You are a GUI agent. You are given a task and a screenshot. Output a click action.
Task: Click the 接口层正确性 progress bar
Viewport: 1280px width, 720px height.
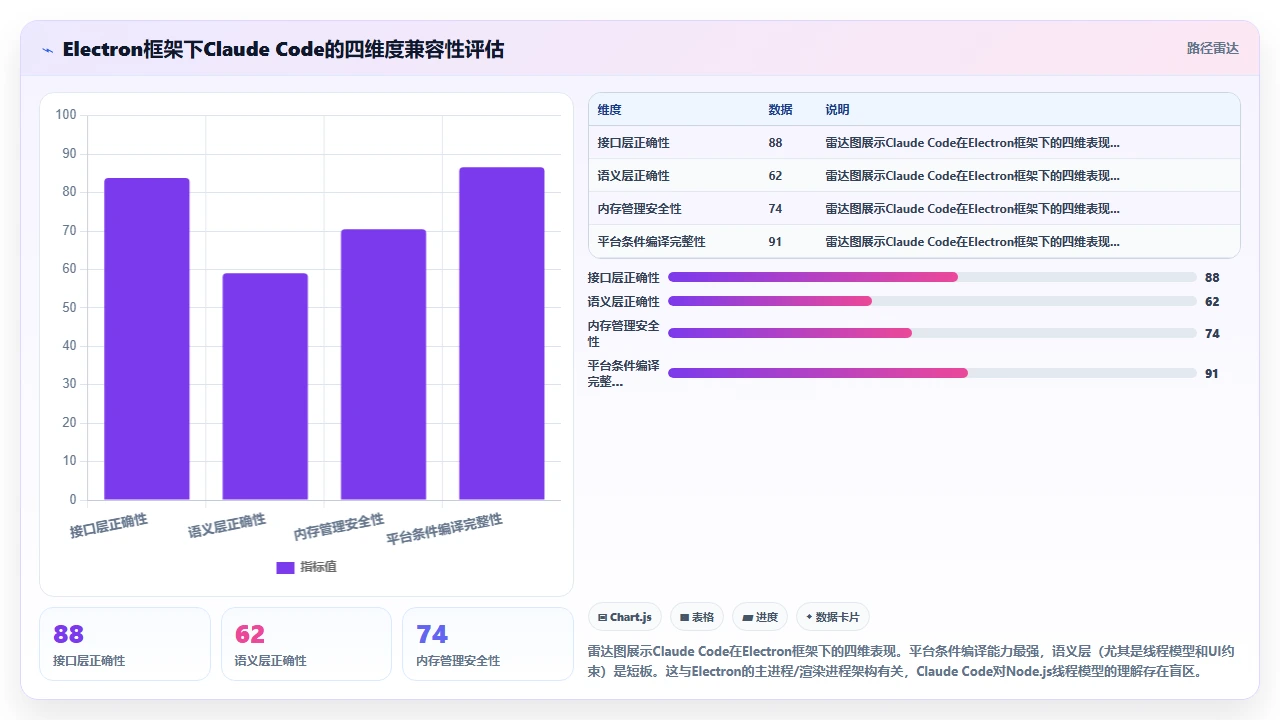[932, 277]
